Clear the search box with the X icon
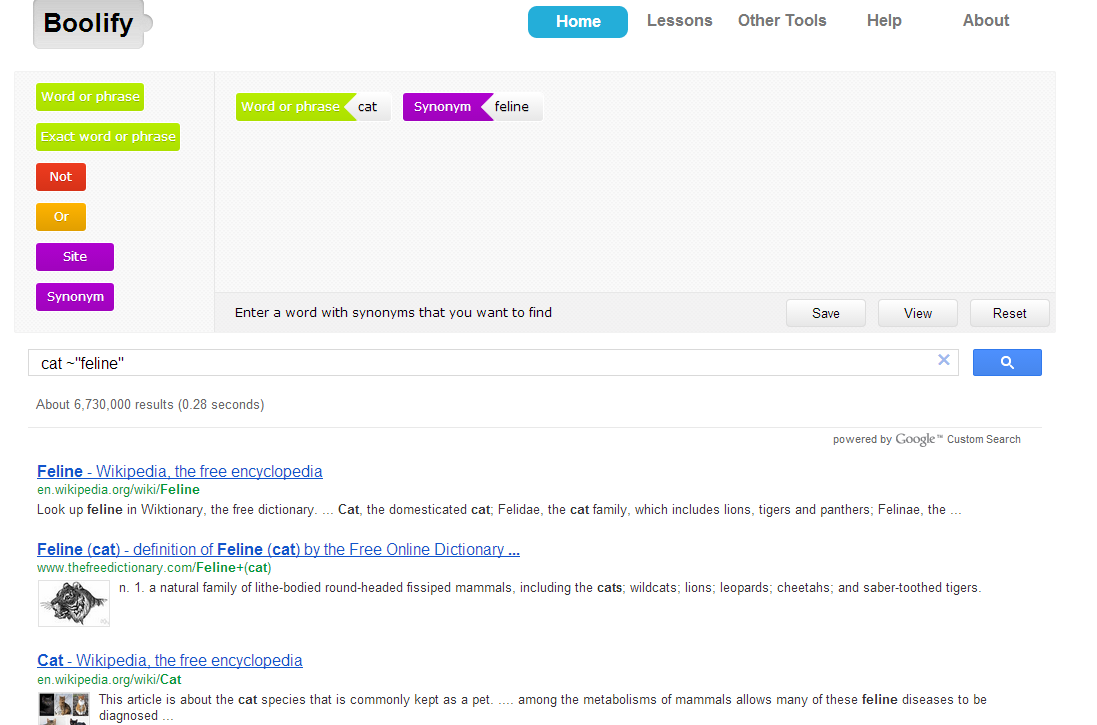The height and width of the screenshot is (725, 1097). coord(944,360)
